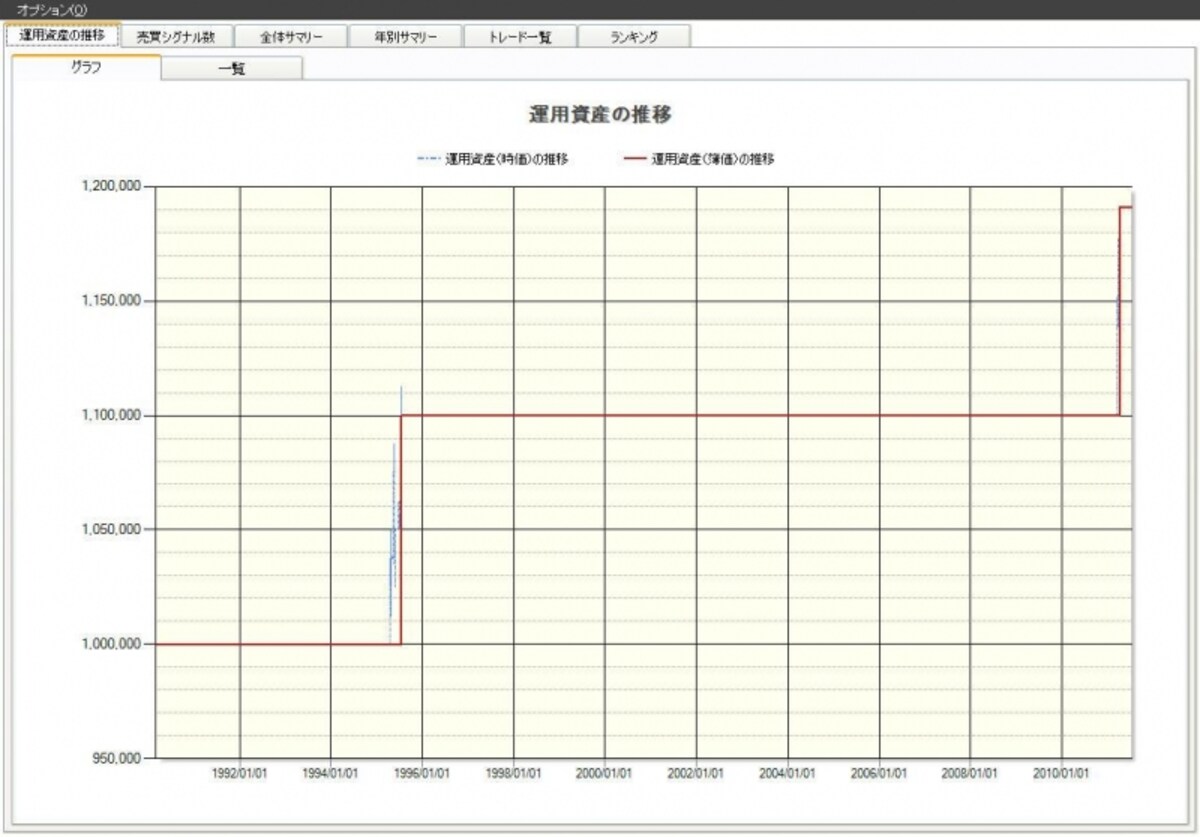The width and height of the screenshot is (1200, 837).
Task: Select the 1,100,000 y-axis label
Action: pyautogui.click(x=113, y=415)
